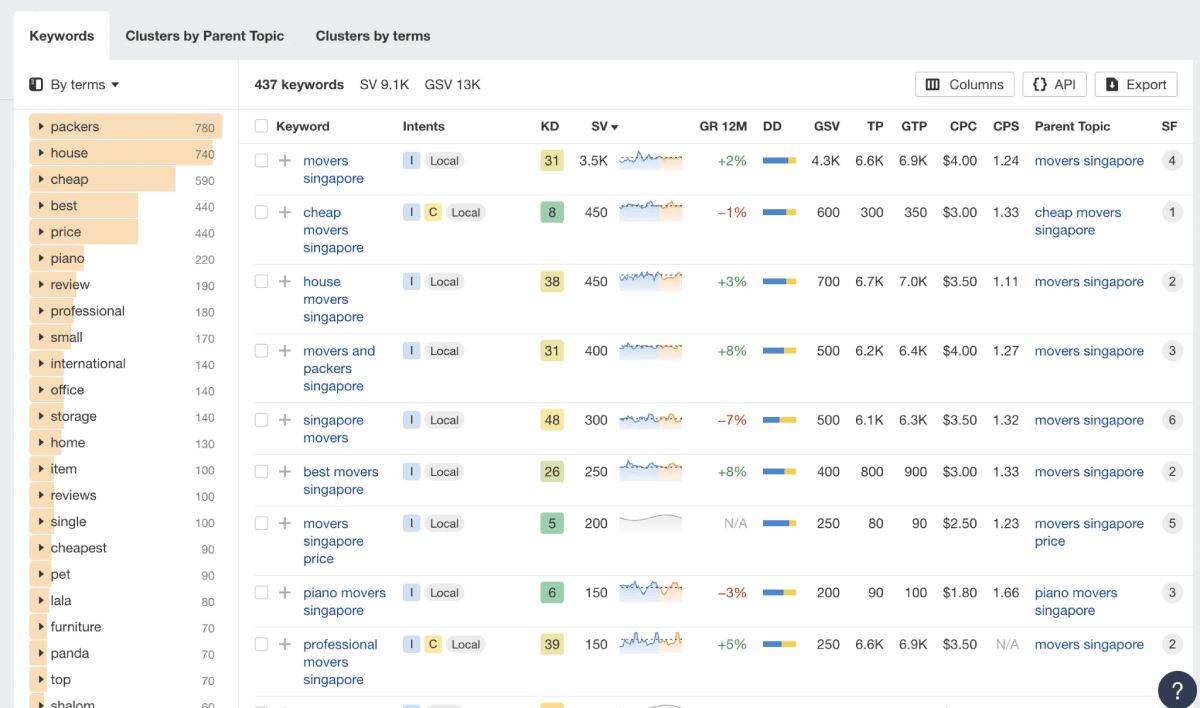Add 'cheap movers singapore' using its plus icon

click(x=285, y=213)
